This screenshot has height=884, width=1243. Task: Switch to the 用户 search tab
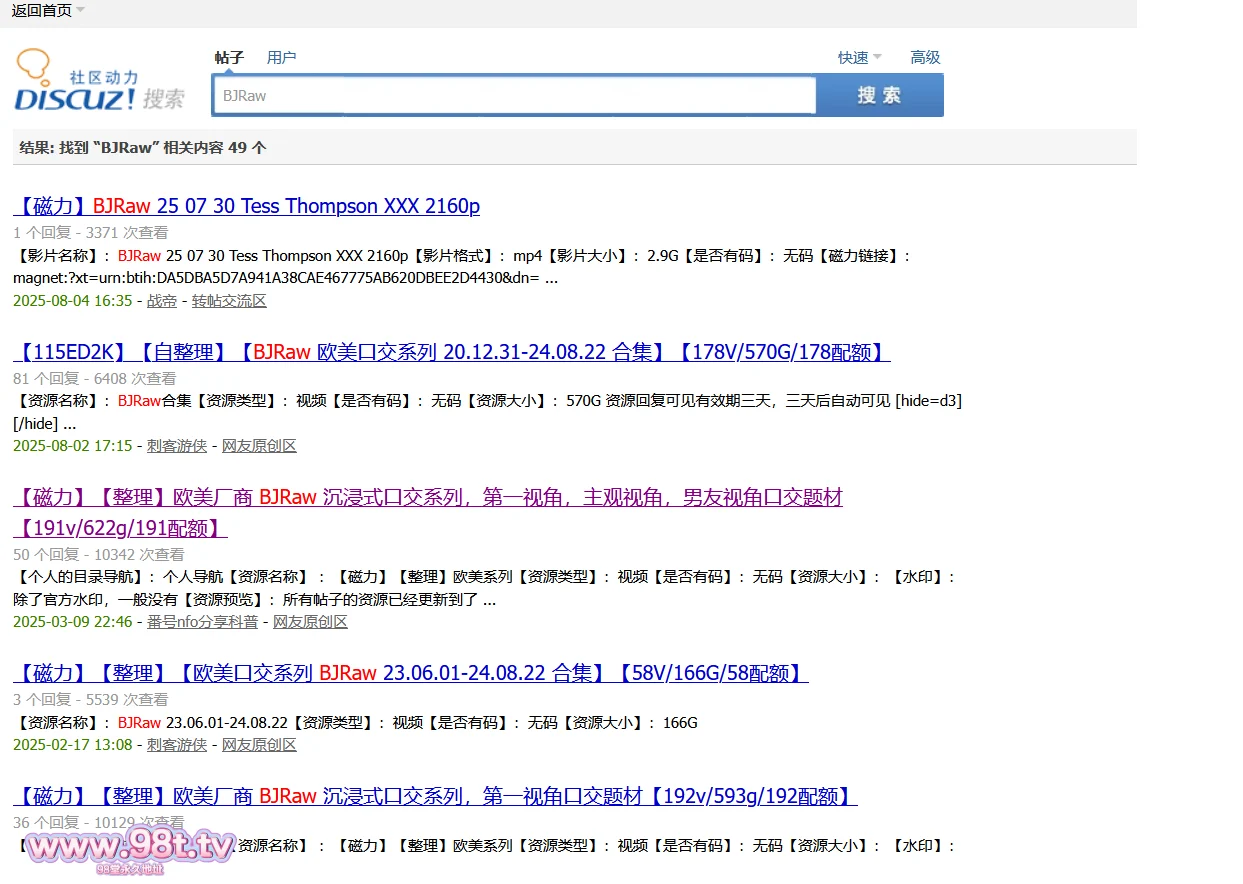(x=281, y=58)
